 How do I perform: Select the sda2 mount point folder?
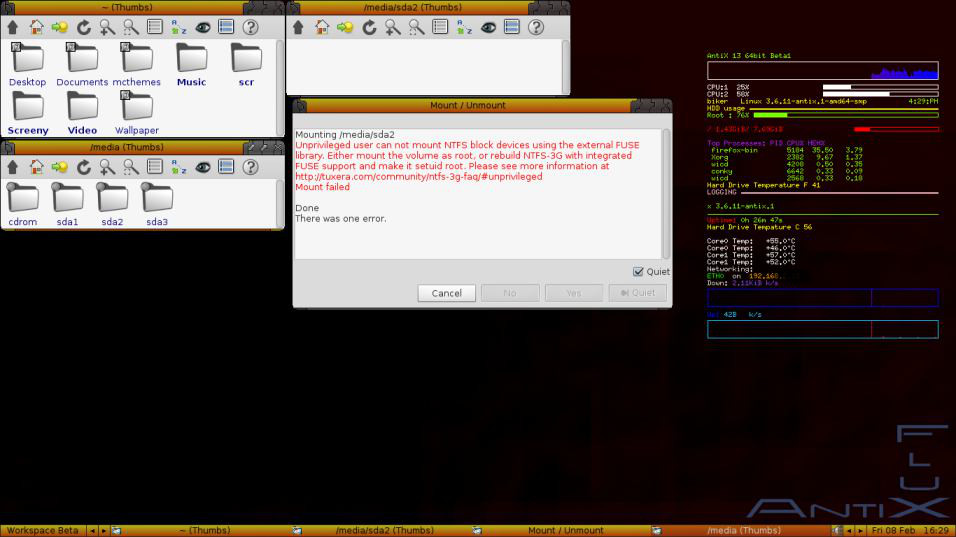pyautogui.click(x=112, y=205)
